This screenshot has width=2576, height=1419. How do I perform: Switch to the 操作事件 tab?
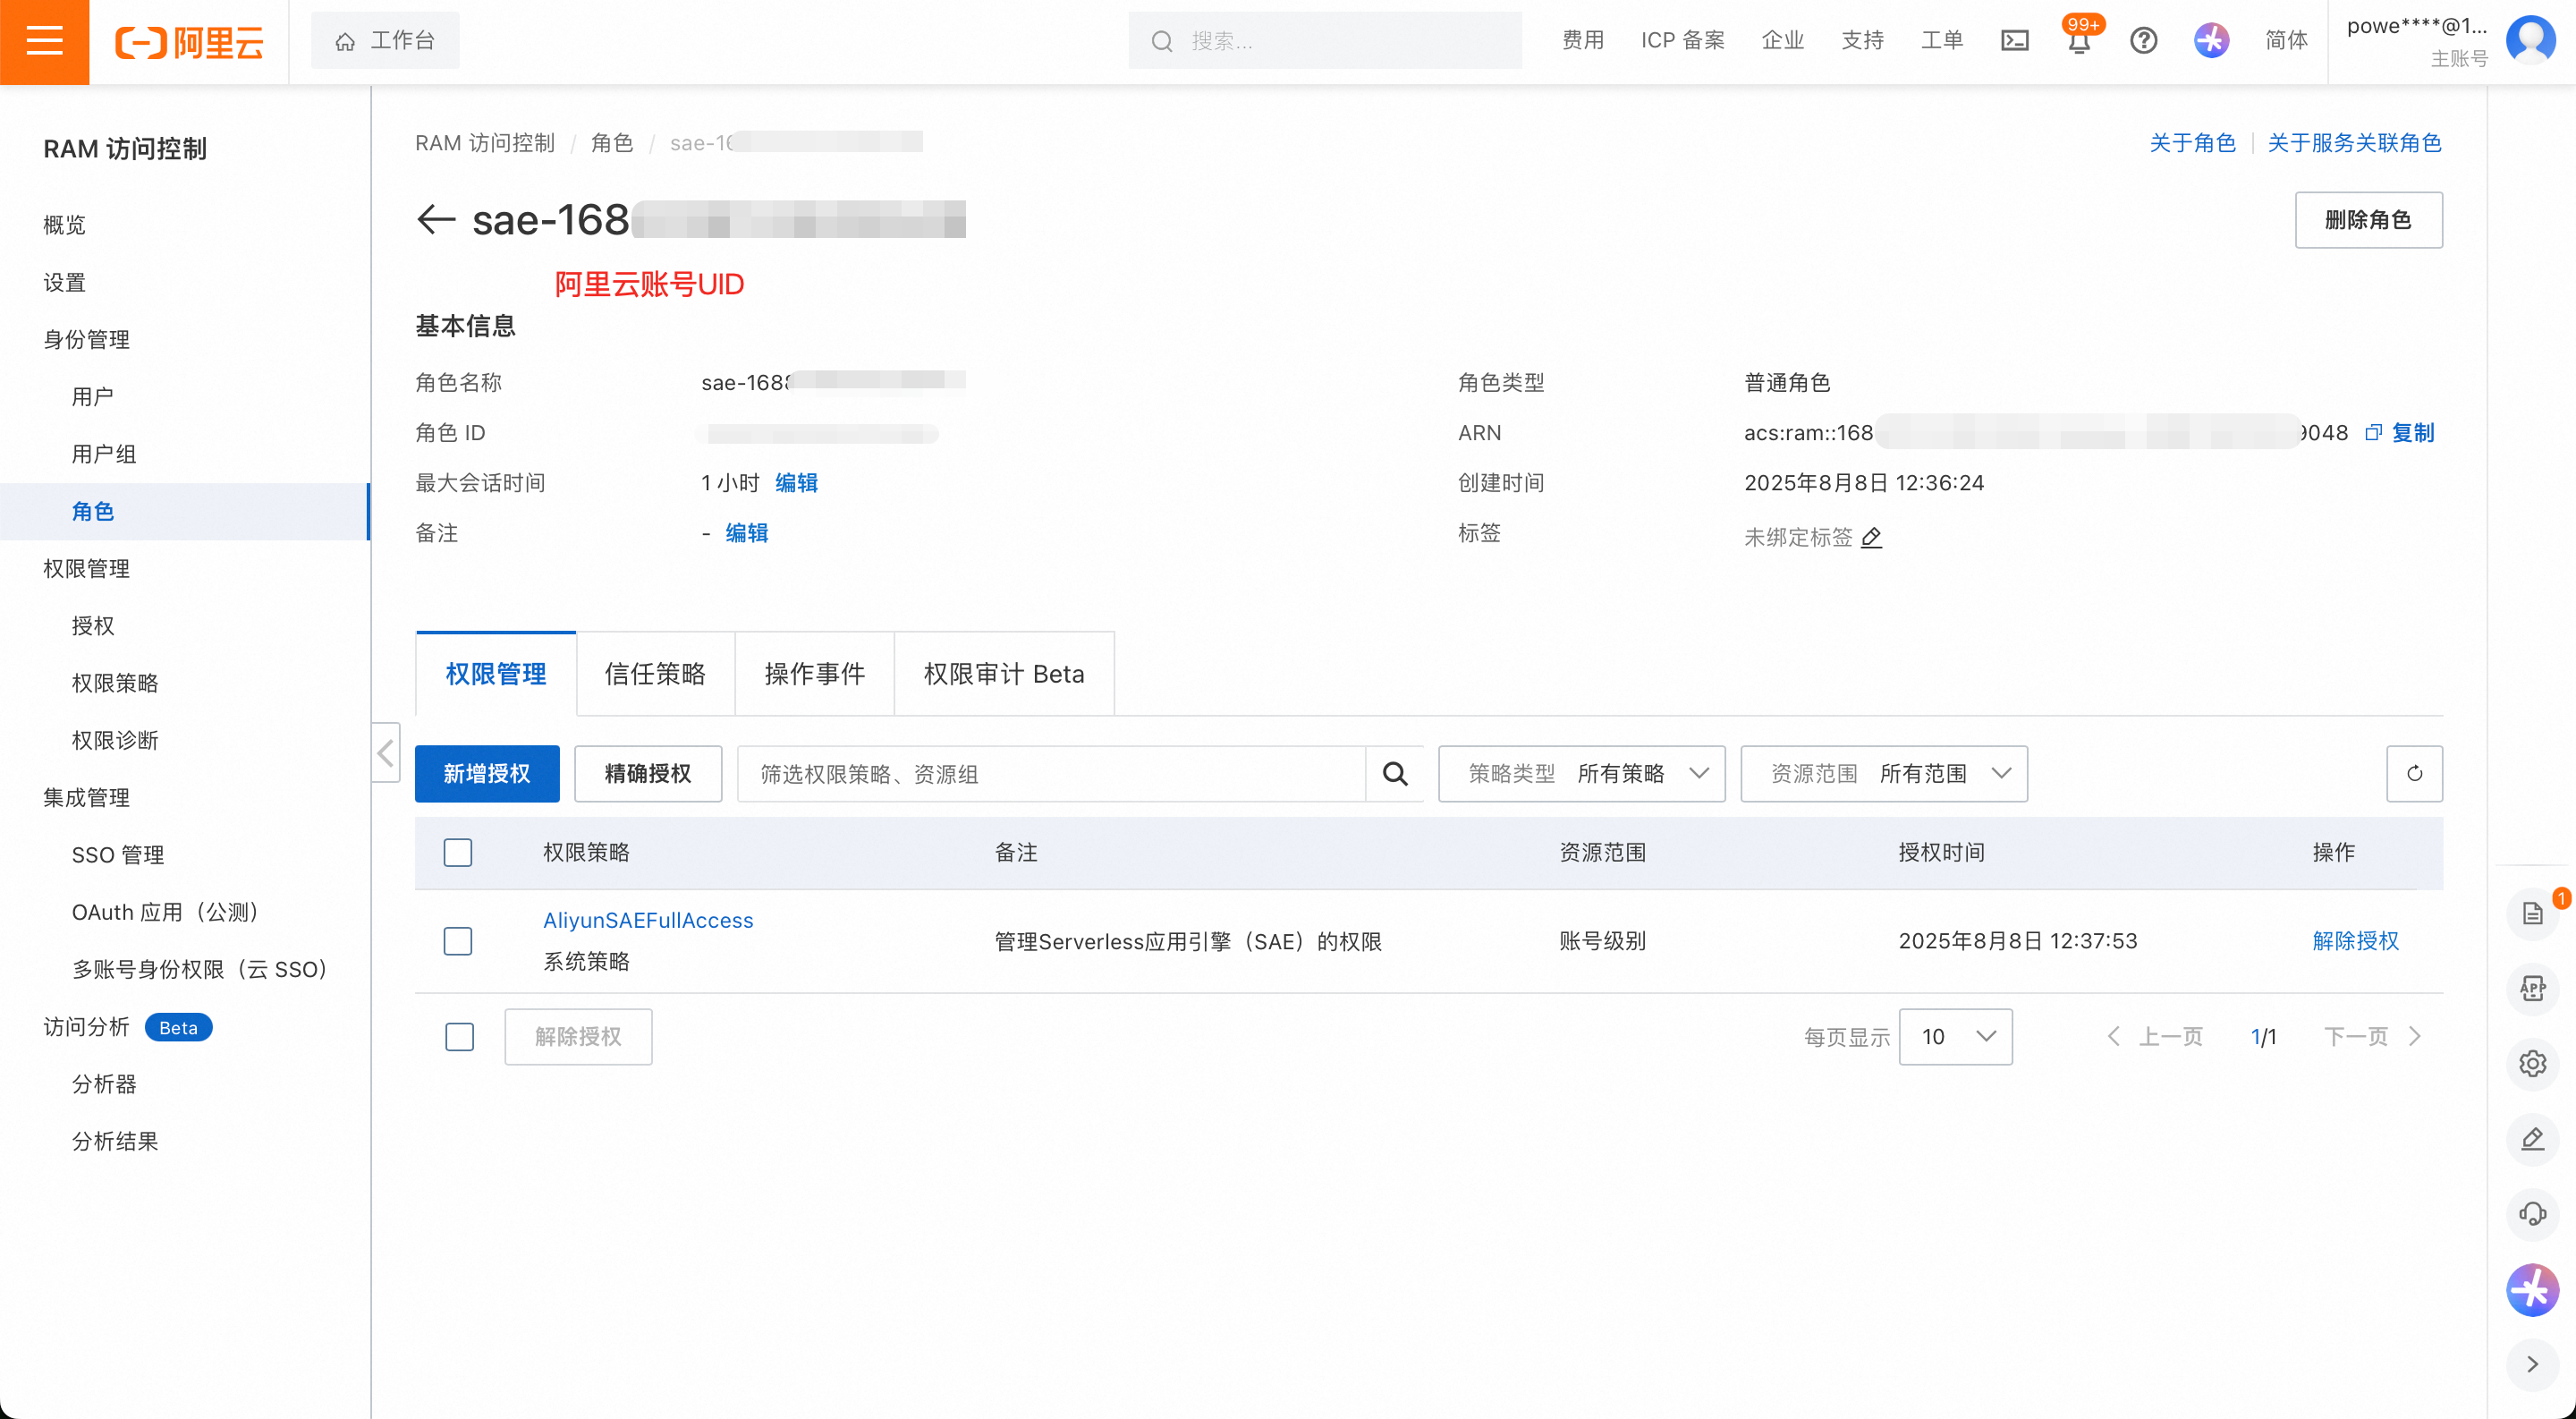814,674
